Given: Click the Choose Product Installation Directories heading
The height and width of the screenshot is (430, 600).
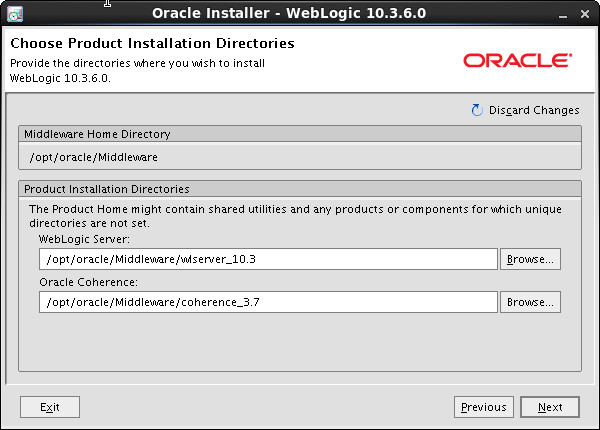Looking at the screenshot, I should 152,43.
